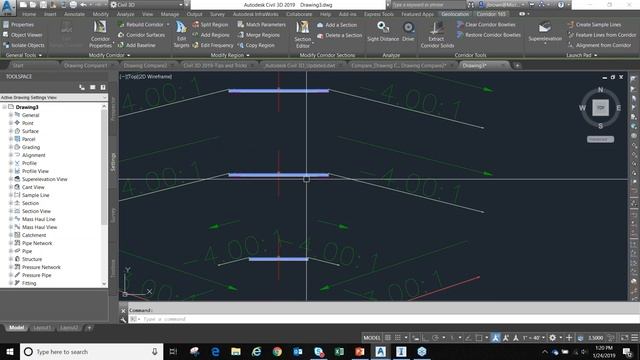Expand the General Tools panel
The image size is (640, 360).
tap(24, 55)
